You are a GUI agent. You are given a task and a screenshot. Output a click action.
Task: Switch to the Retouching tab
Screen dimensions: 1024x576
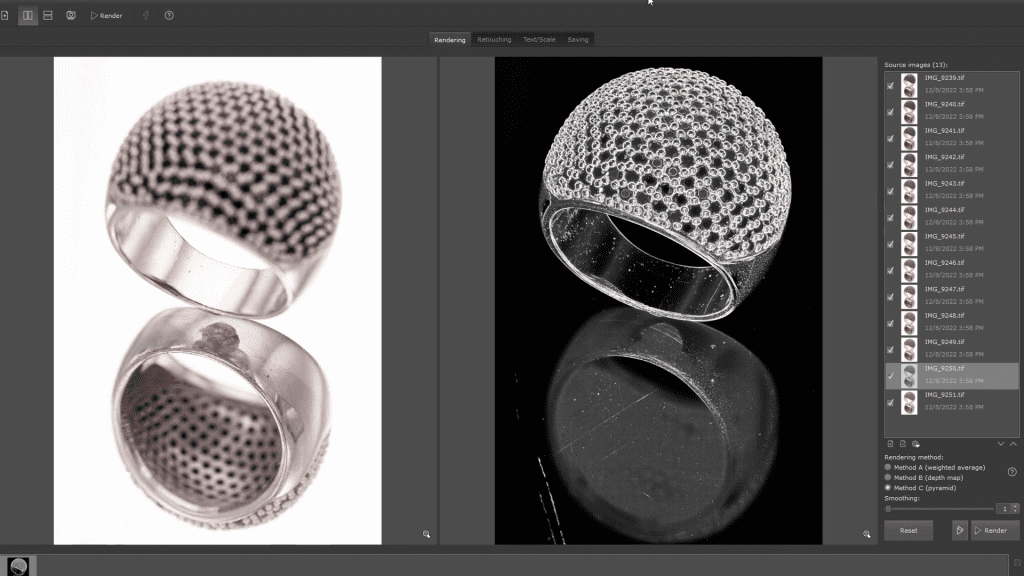pos(494,39)
